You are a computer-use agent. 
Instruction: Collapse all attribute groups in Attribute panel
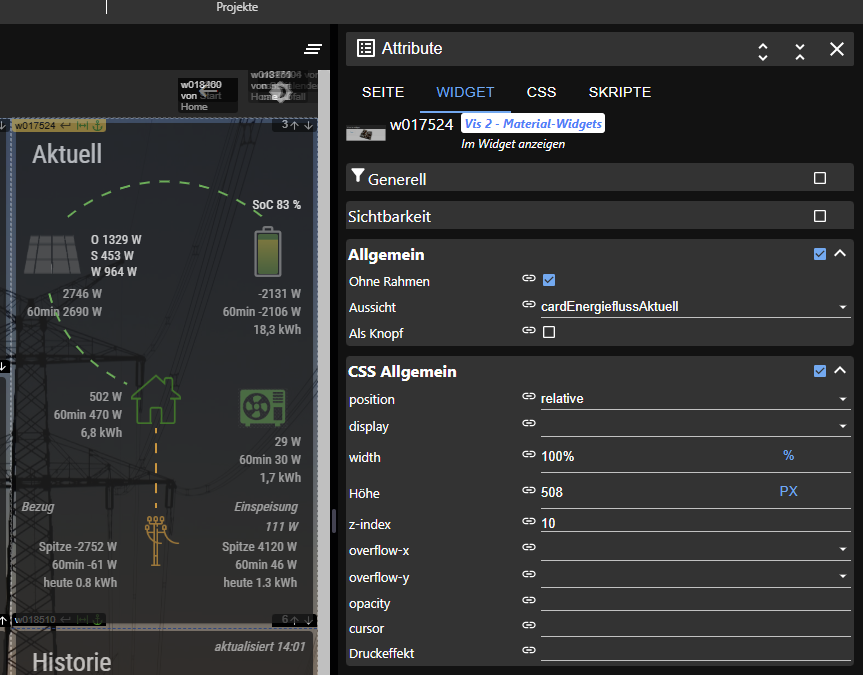[799, 50]
